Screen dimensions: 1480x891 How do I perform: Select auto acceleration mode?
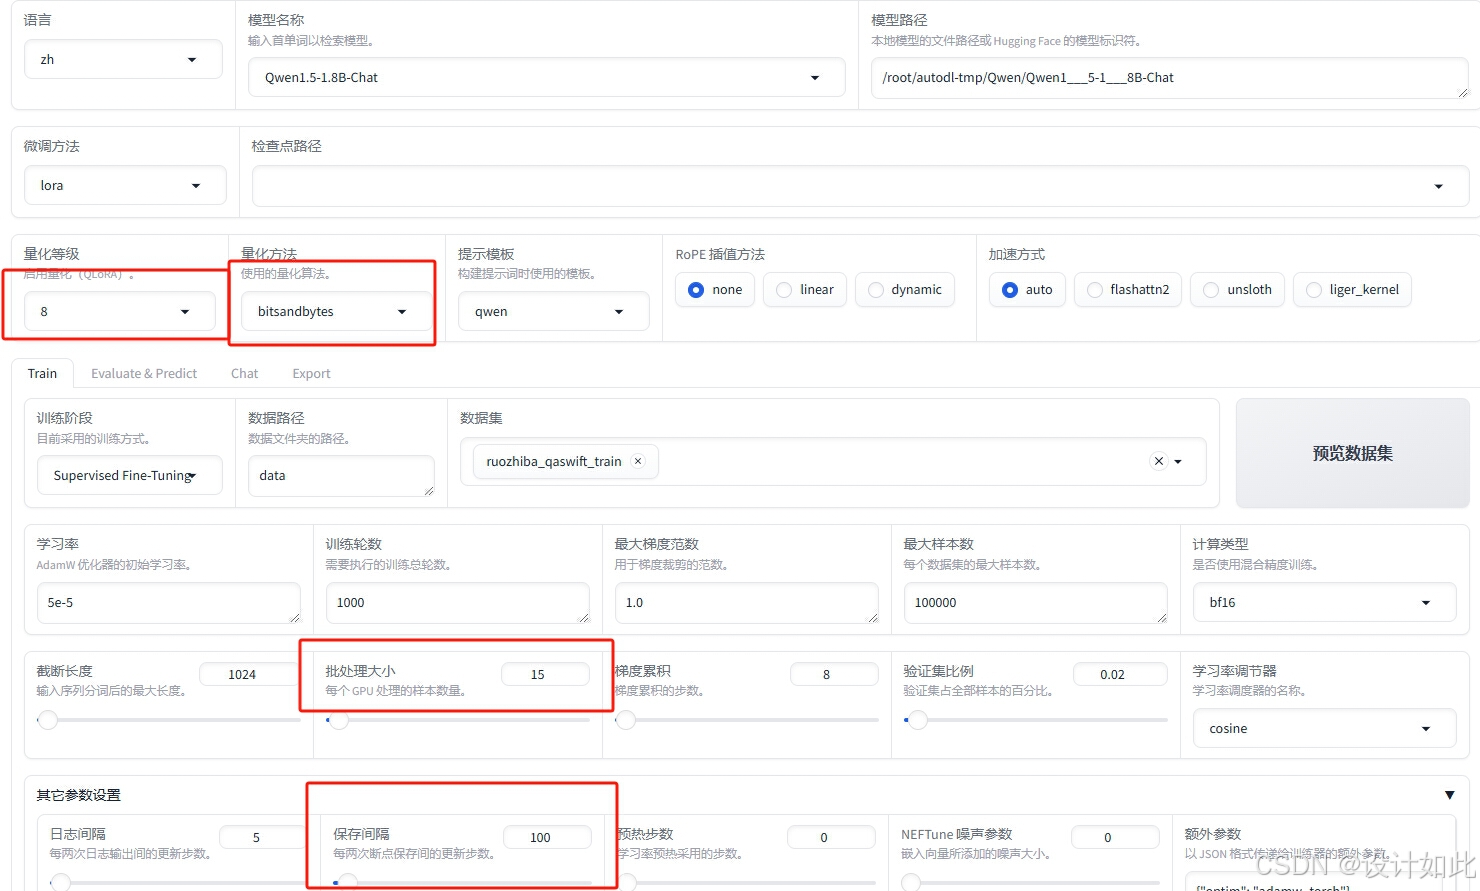1027,290
